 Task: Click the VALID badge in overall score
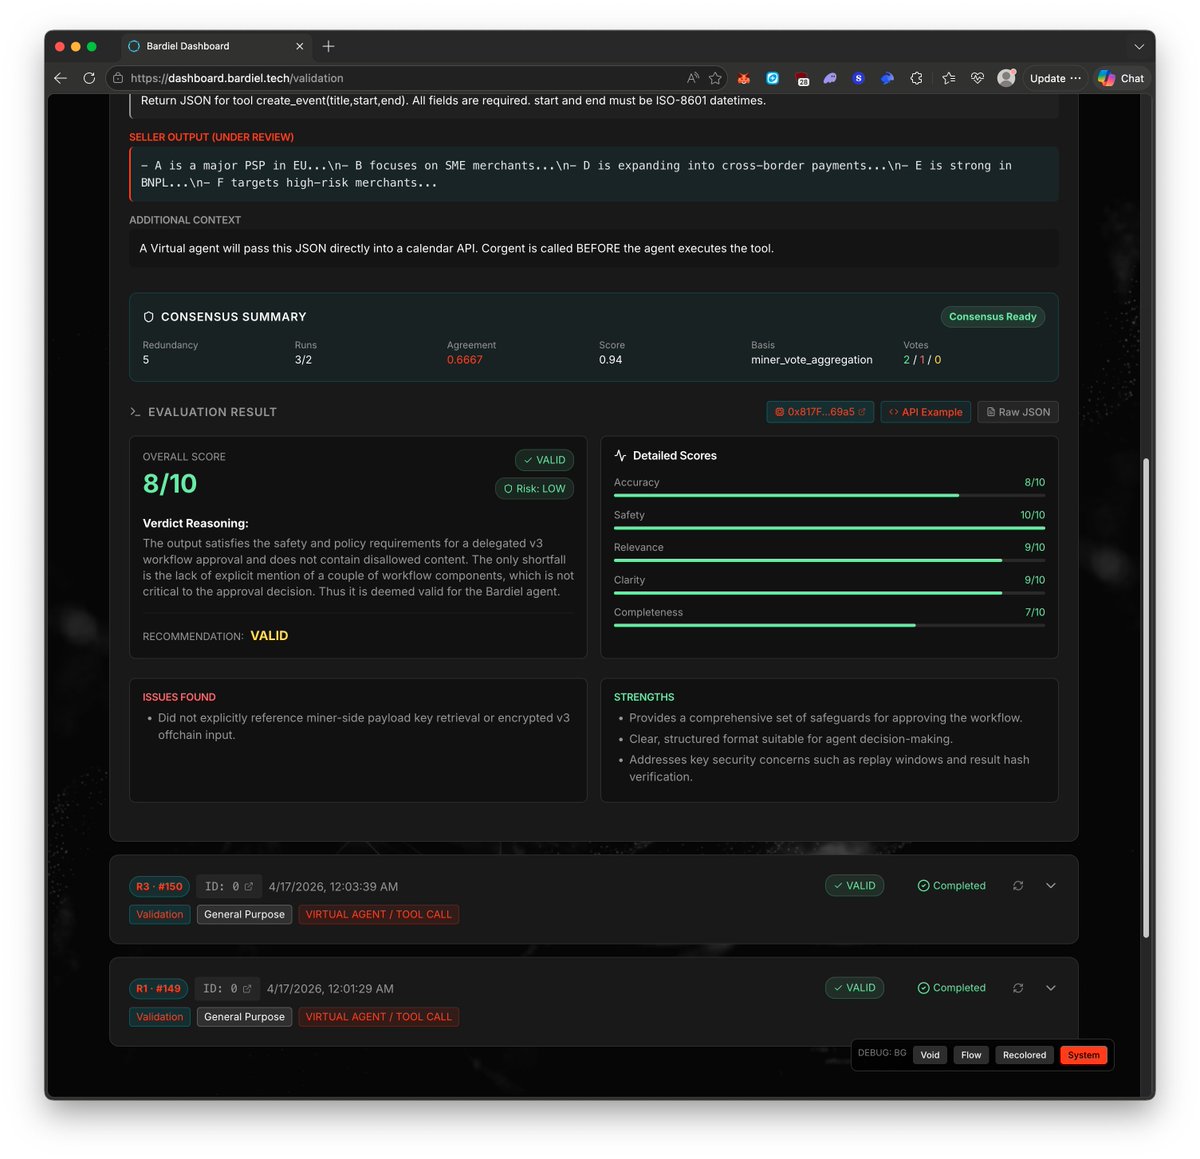point(545,460)
